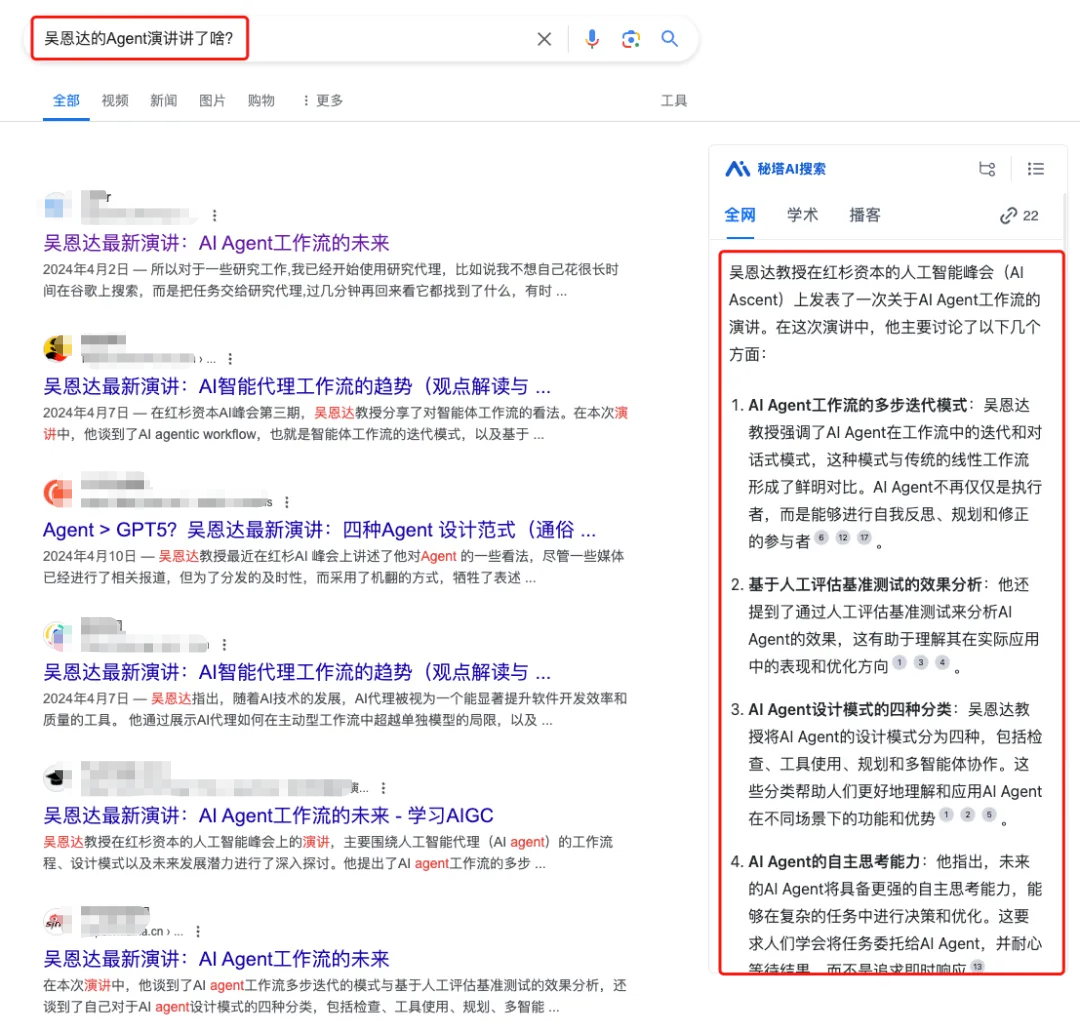The width and height of the screenshot is (1080, 1033).
Task: Start voice search with the microphone icon
Action: point(592,39)
